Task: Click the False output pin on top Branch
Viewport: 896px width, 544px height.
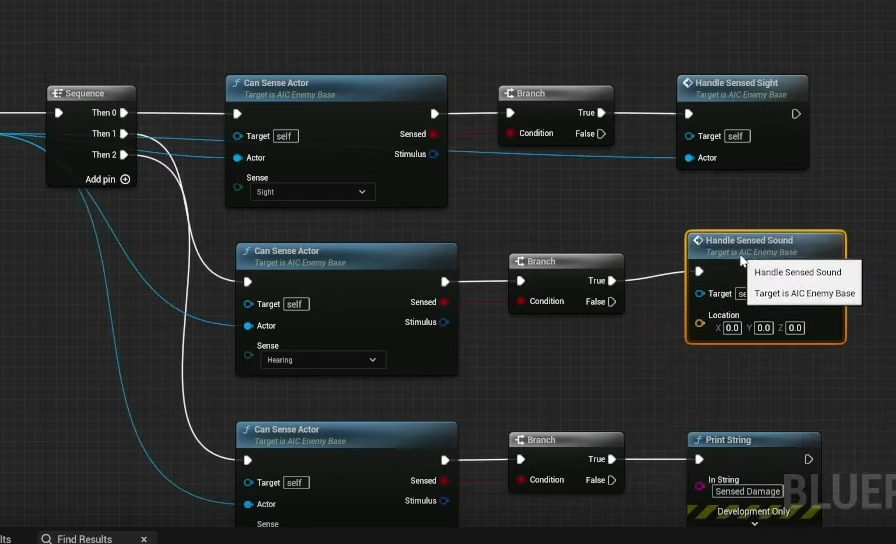Action: pos(601,134)
